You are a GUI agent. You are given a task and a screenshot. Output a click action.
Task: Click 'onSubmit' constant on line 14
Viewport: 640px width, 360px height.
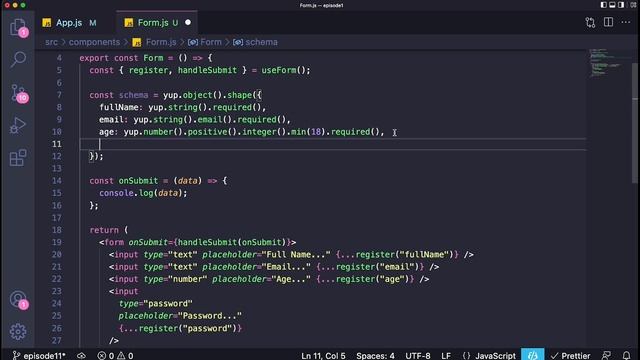click(x=138, y=180)
